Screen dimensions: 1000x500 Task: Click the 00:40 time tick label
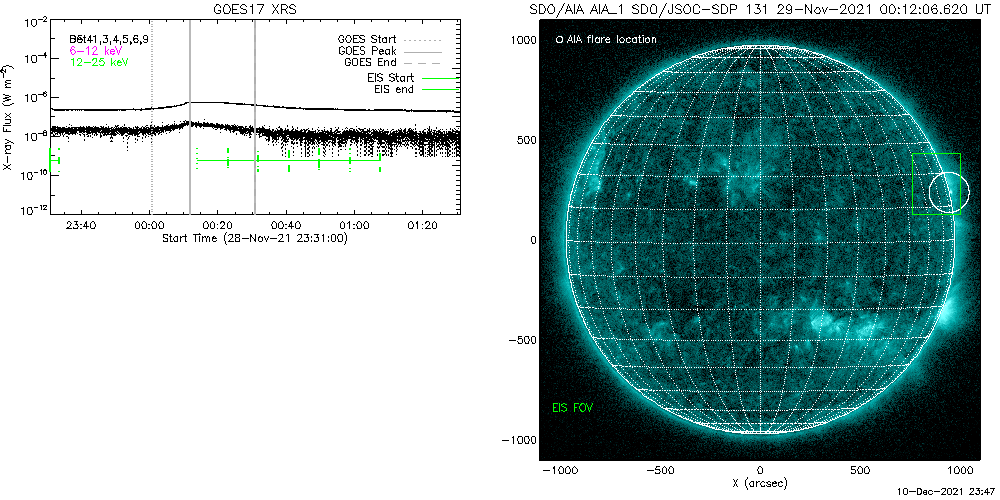click(287, 225)
